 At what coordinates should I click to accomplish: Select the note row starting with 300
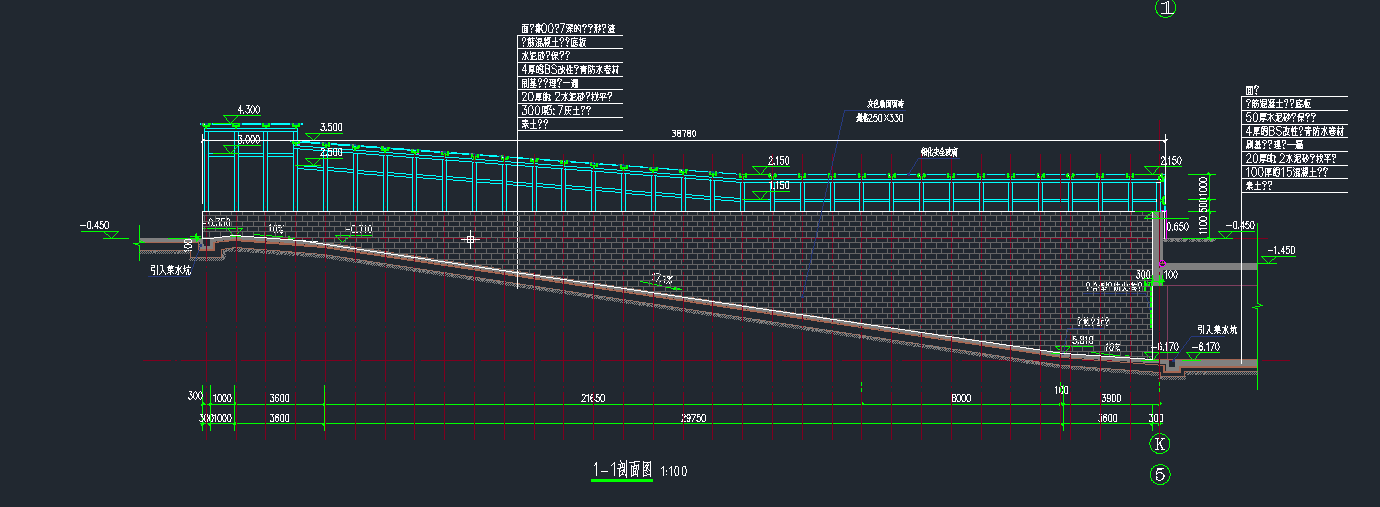tap(556, 111)
